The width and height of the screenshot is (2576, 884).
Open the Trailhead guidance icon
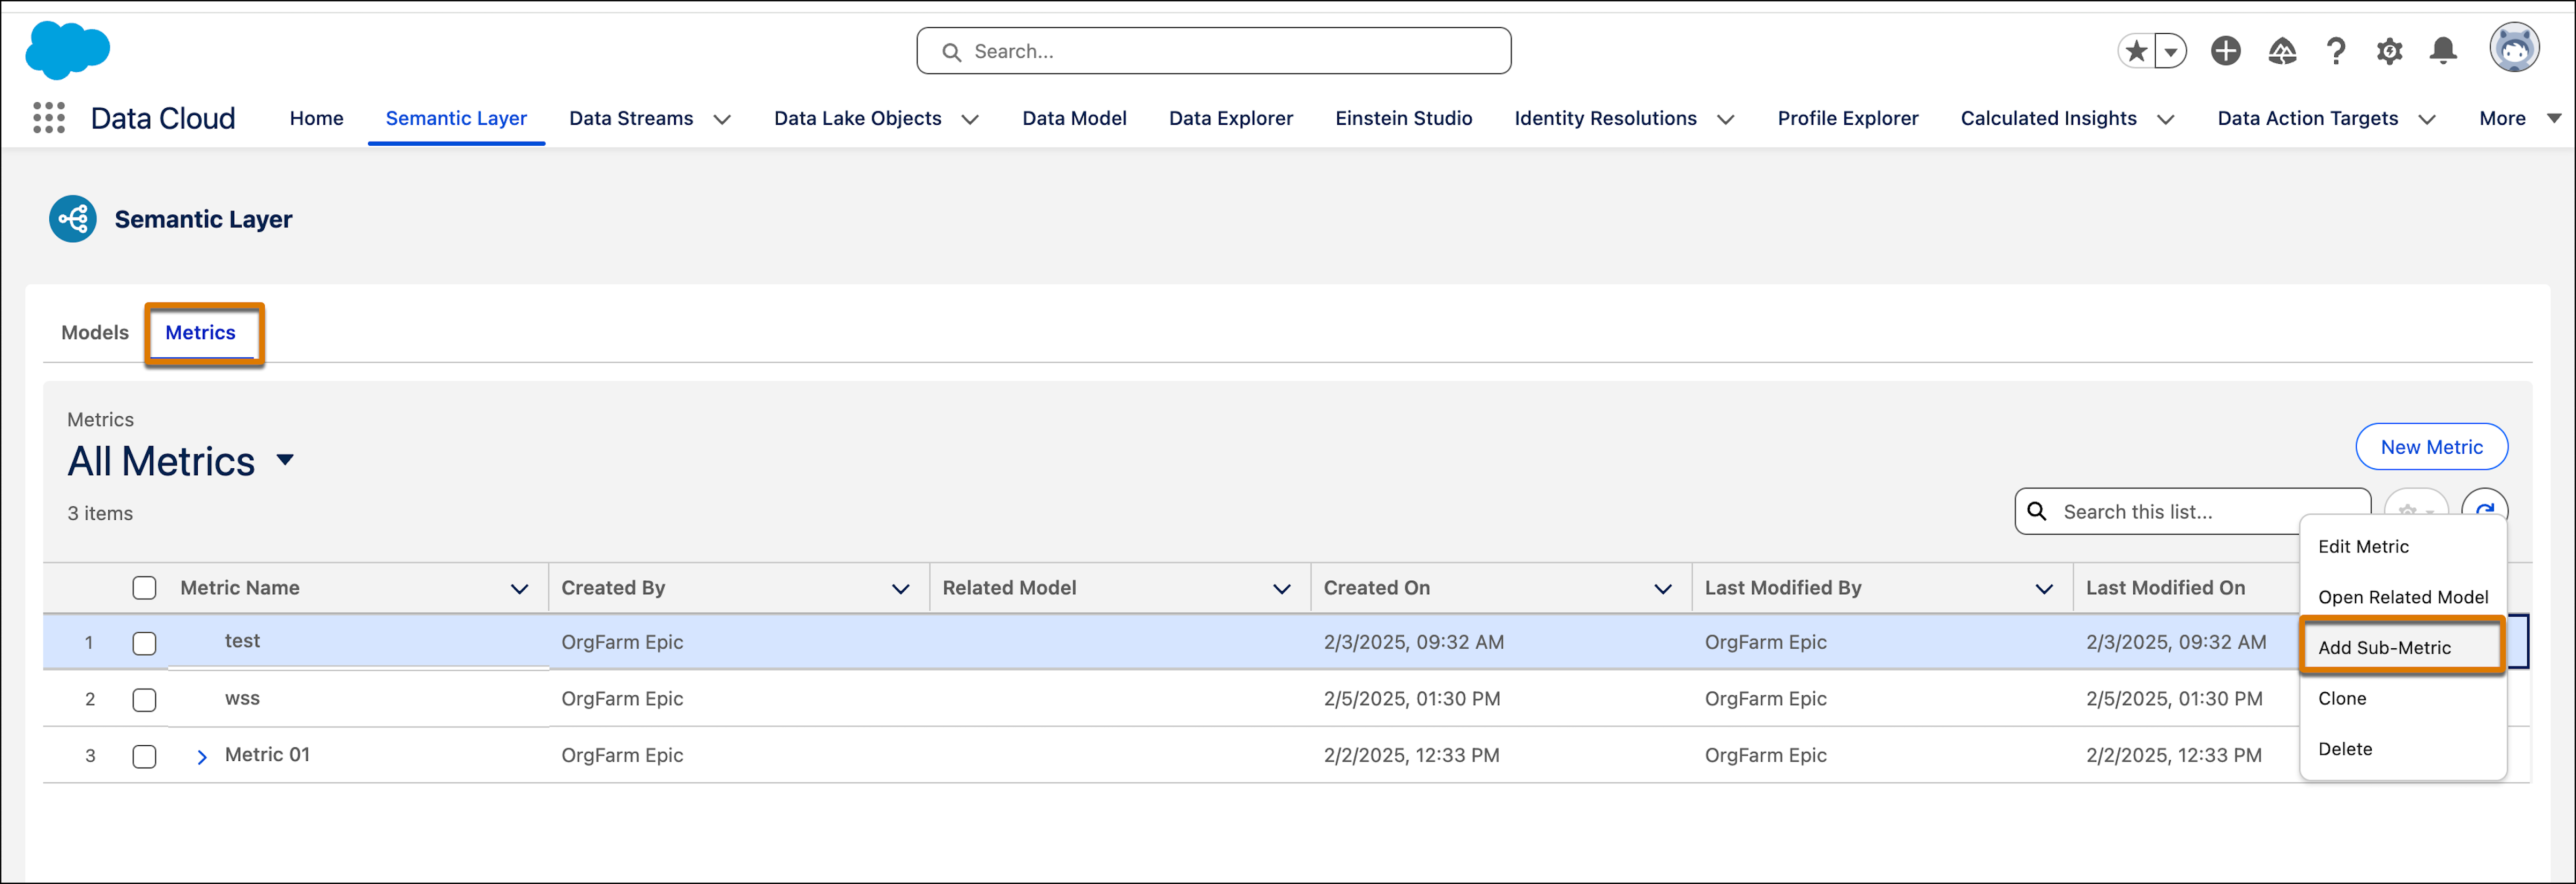tap(2282, 51)
